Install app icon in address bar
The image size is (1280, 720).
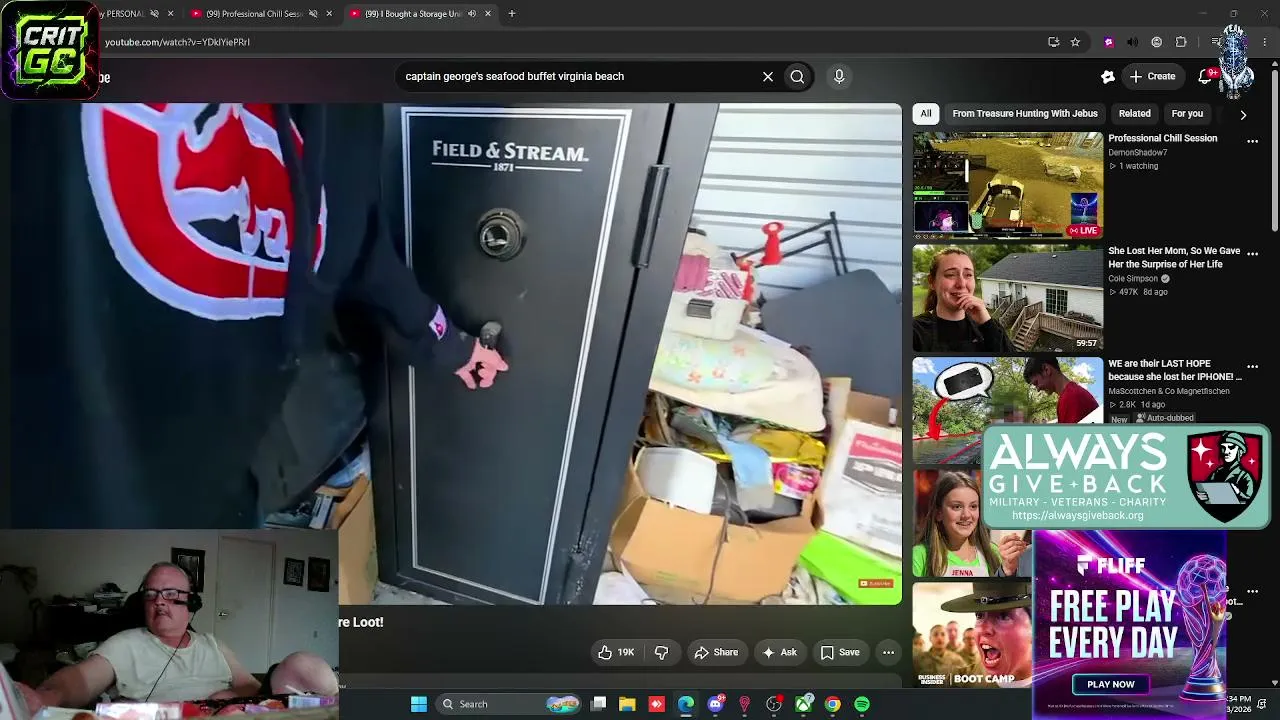[x=1053, y=42]
